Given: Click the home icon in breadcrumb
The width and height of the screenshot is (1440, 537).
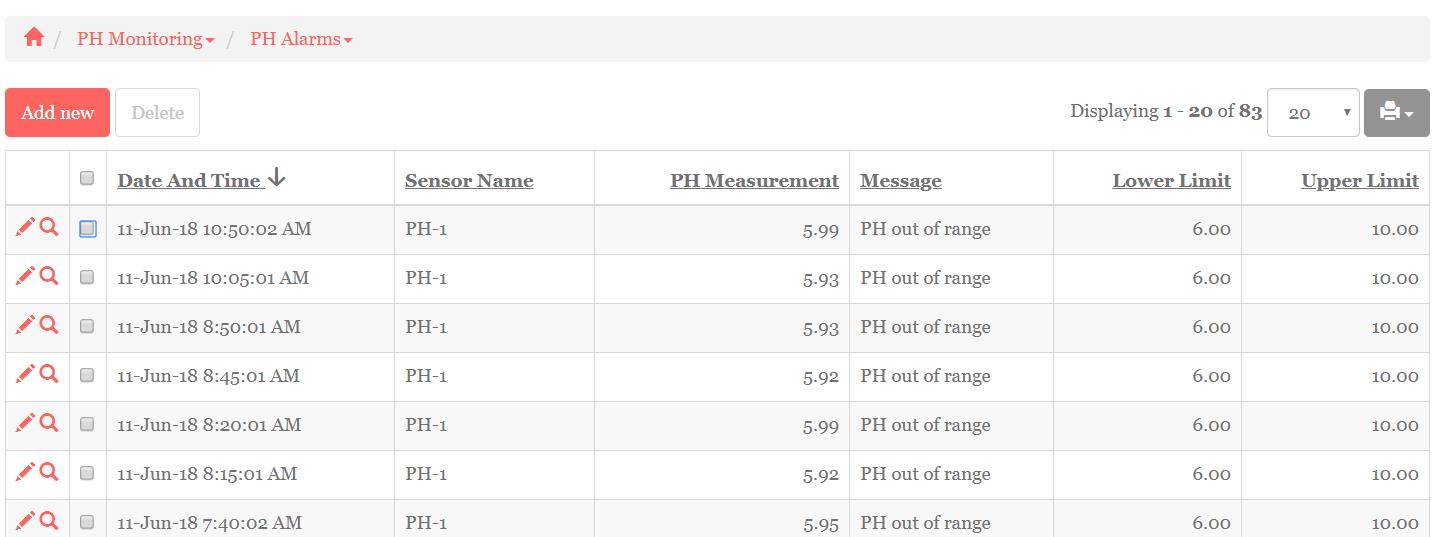Looking at the screenshot, I should point(34,38).
